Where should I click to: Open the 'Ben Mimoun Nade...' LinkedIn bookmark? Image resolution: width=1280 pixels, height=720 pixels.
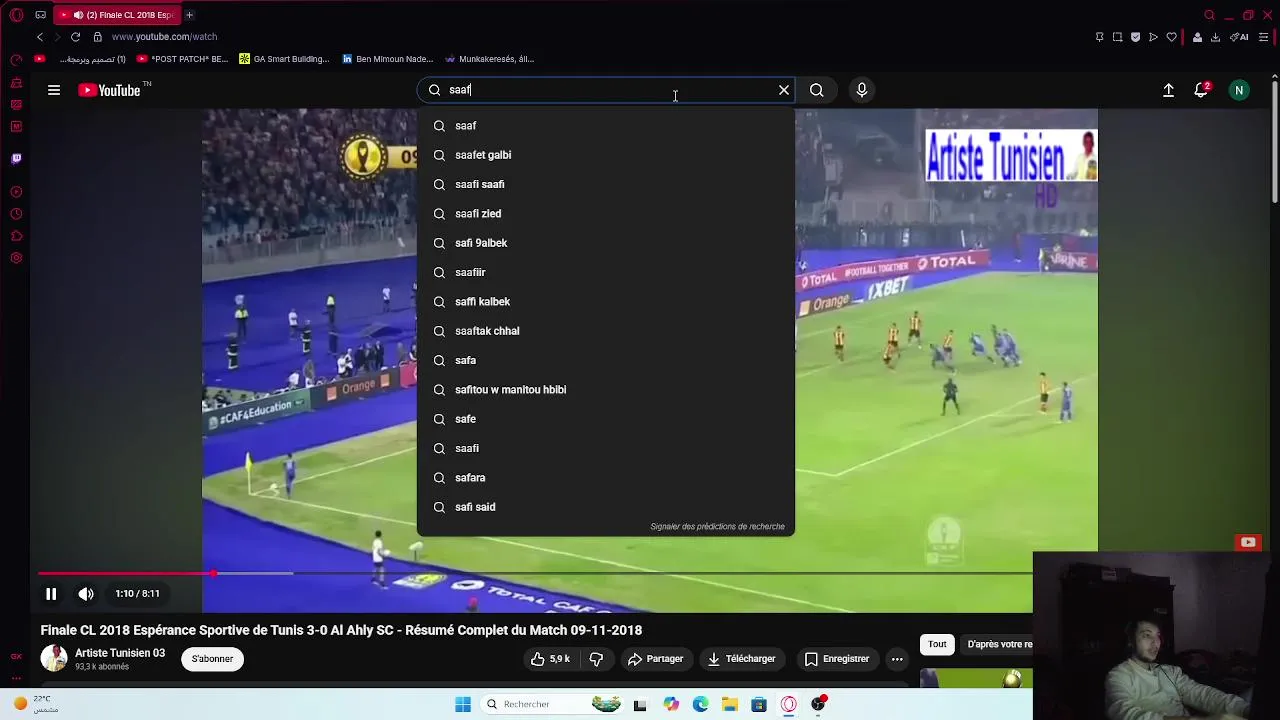point(388,59)
